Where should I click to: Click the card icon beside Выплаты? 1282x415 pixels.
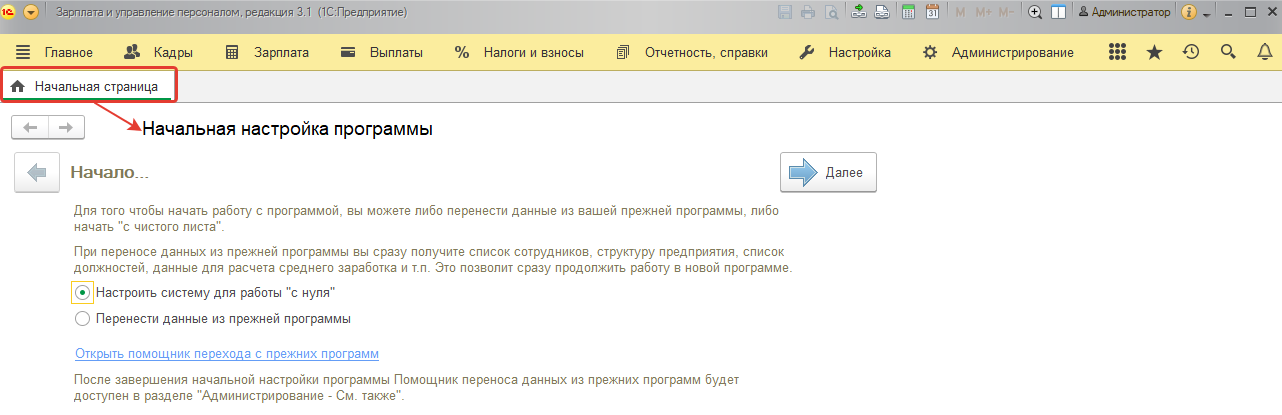(348, 52)
